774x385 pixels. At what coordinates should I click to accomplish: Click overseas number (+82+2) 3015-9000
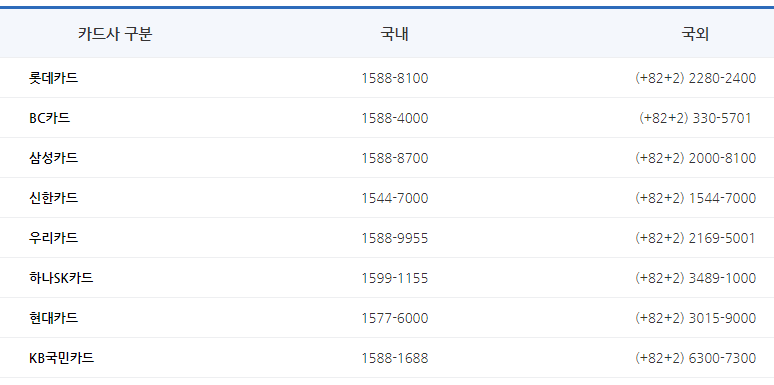[696, 318]
